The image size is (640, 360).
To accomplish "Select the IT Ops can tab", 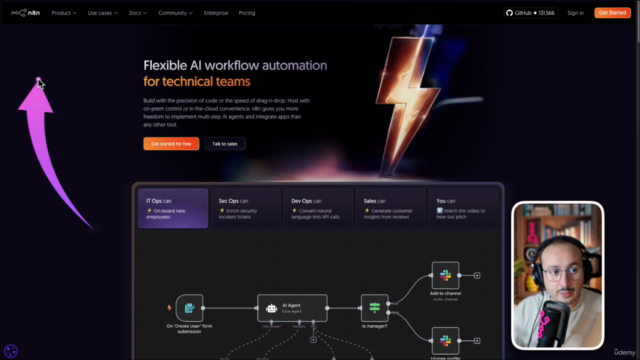I will (x=173, y=208).
